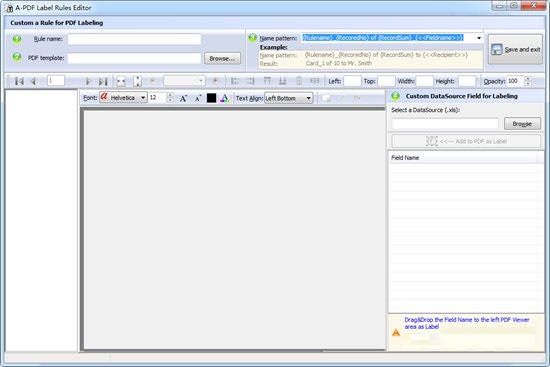Align selected labels to right edge
550x367 pixels.
250,81
